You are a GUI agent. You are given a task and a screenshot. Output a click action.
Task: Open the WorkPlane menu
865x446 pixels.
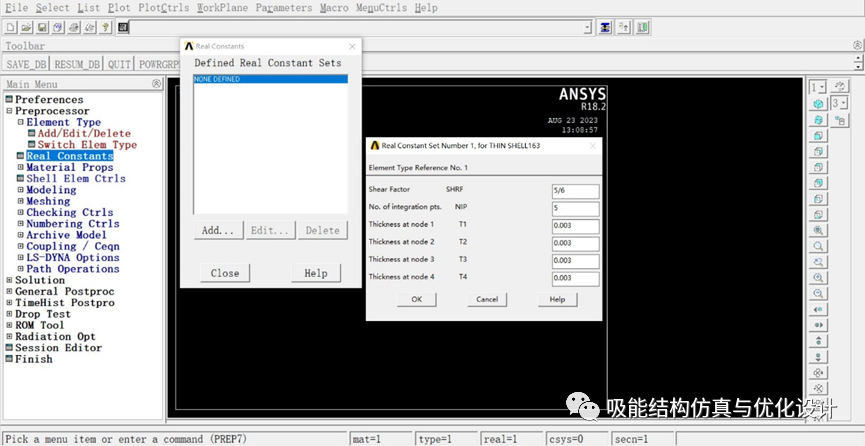pyautogui.click(x=222, y=8)
